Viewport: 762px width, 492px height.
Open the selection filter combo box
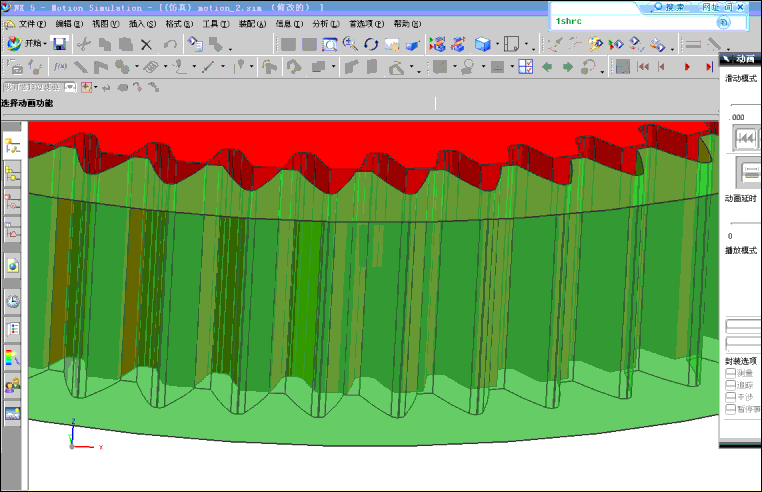(40, 88)
